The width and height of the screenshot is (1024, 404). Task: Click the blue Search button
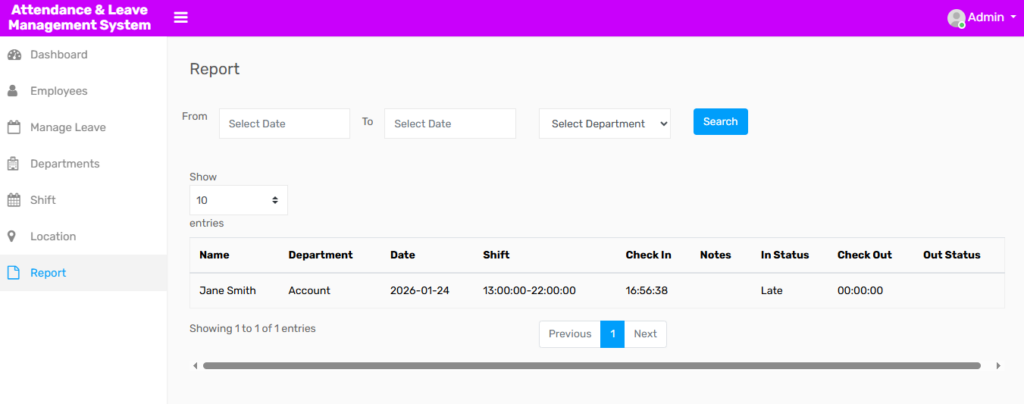[720, 121]
